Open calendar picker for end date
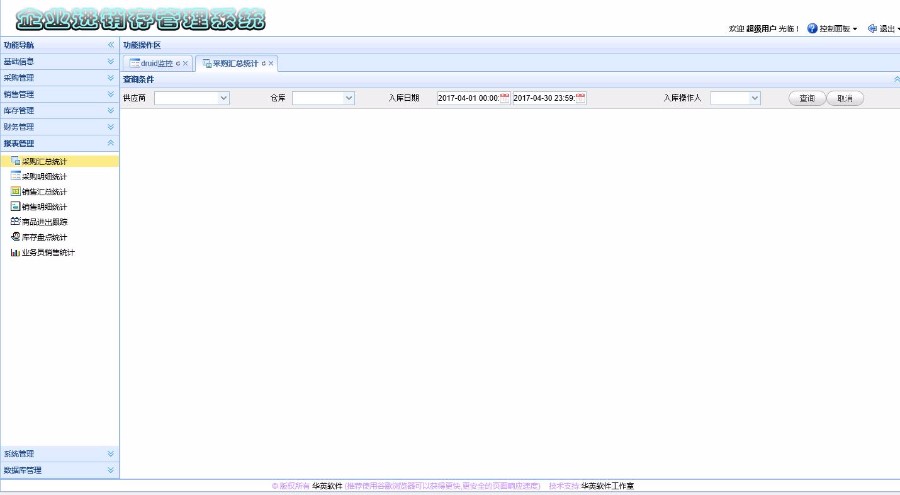 [x=581, y=98]
